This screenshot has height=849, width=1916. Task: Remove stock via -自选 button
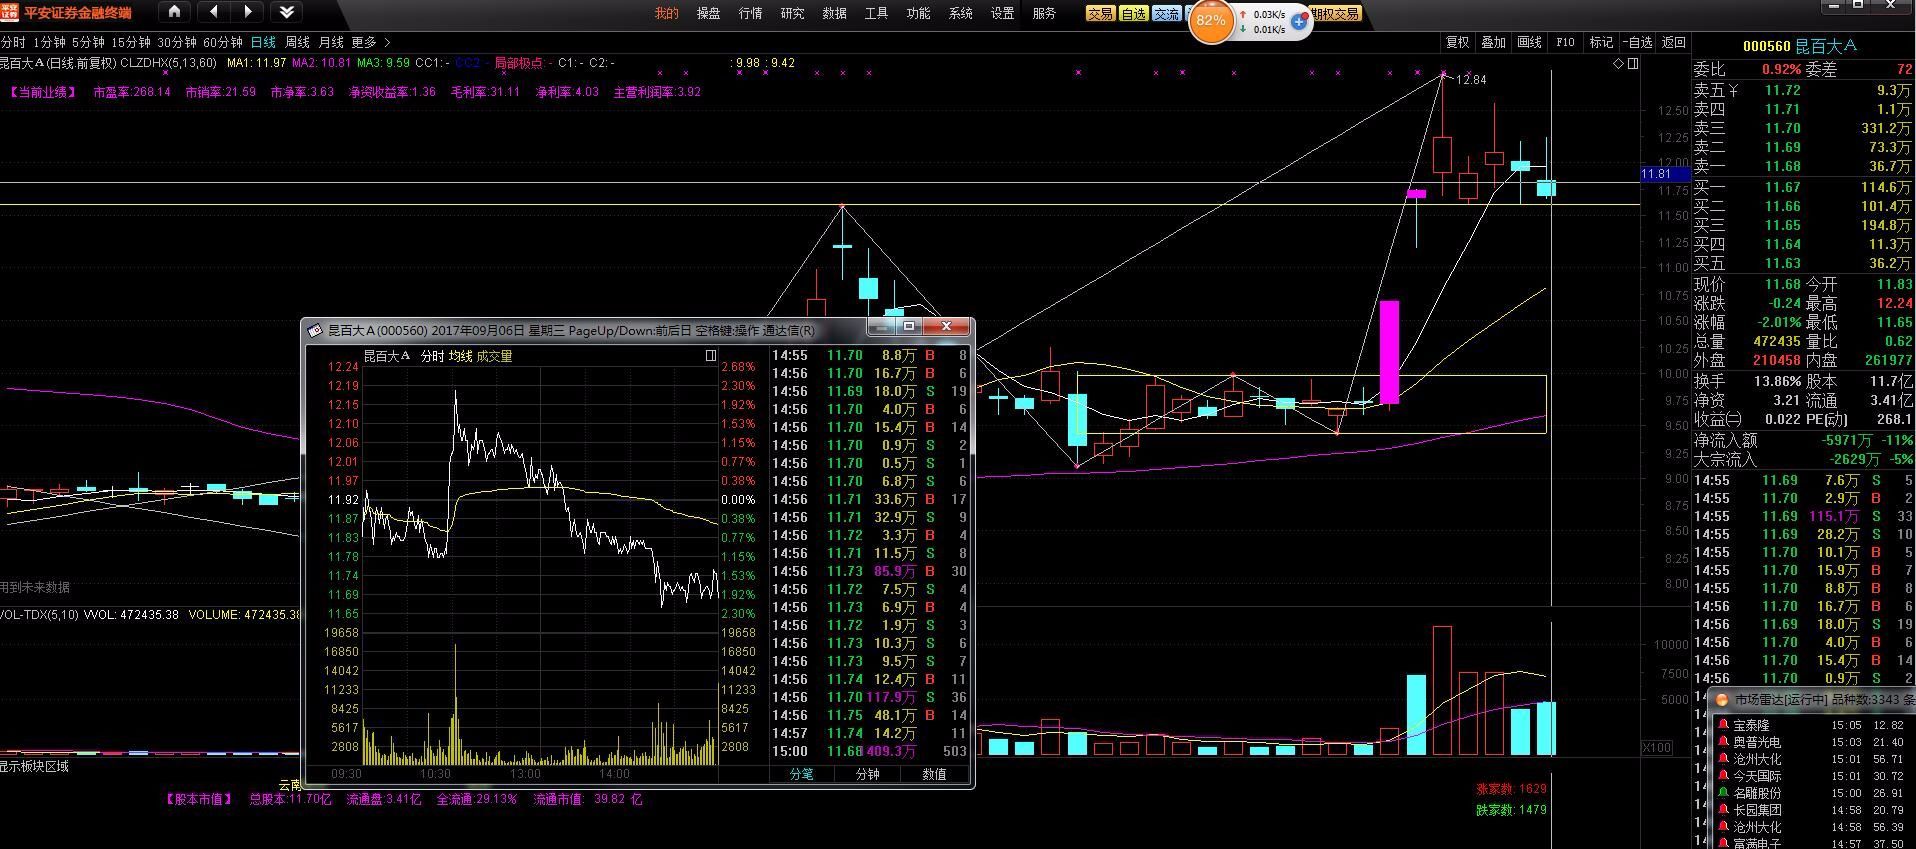(1638, 42)
